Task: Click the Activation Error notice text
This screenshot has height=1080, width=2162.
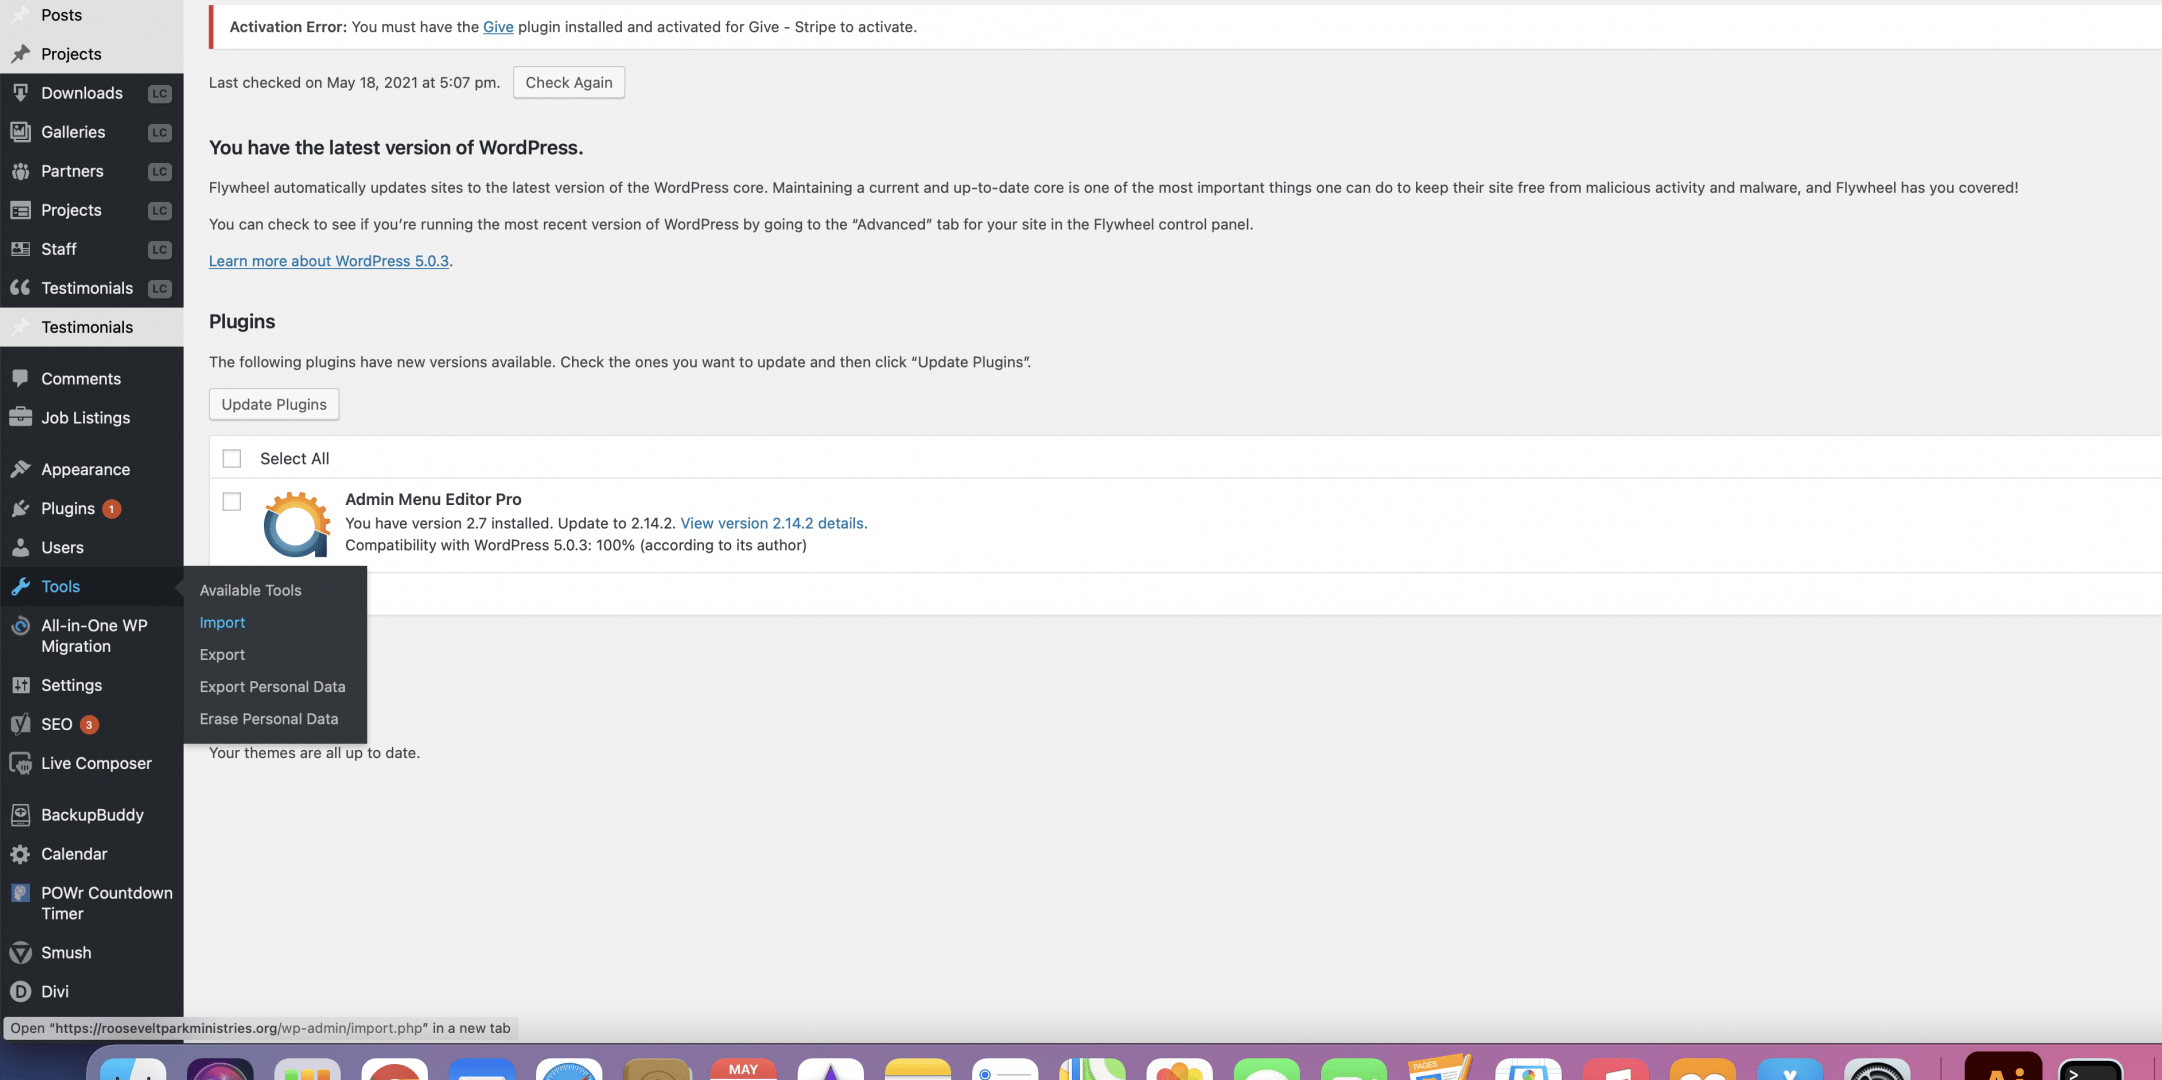Action: tap(573, 27)
